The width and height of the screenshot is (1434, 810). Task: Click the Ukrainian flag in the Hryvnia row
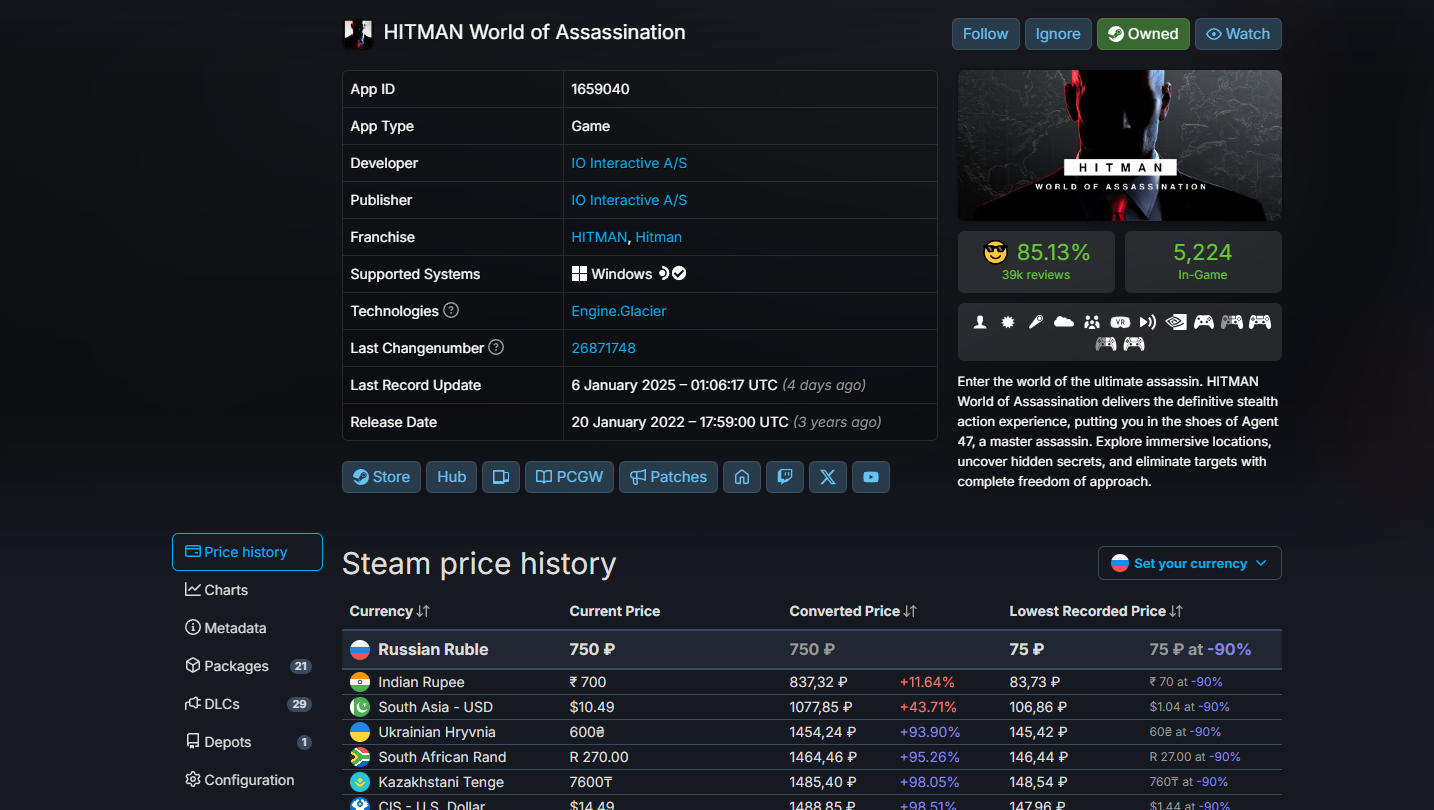coord(360,732)
